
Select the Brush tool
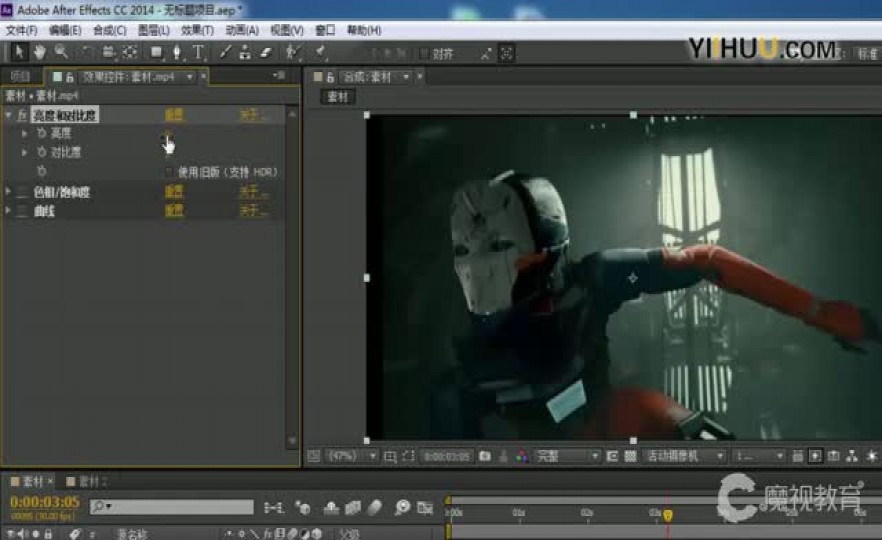tap(225, 53)
